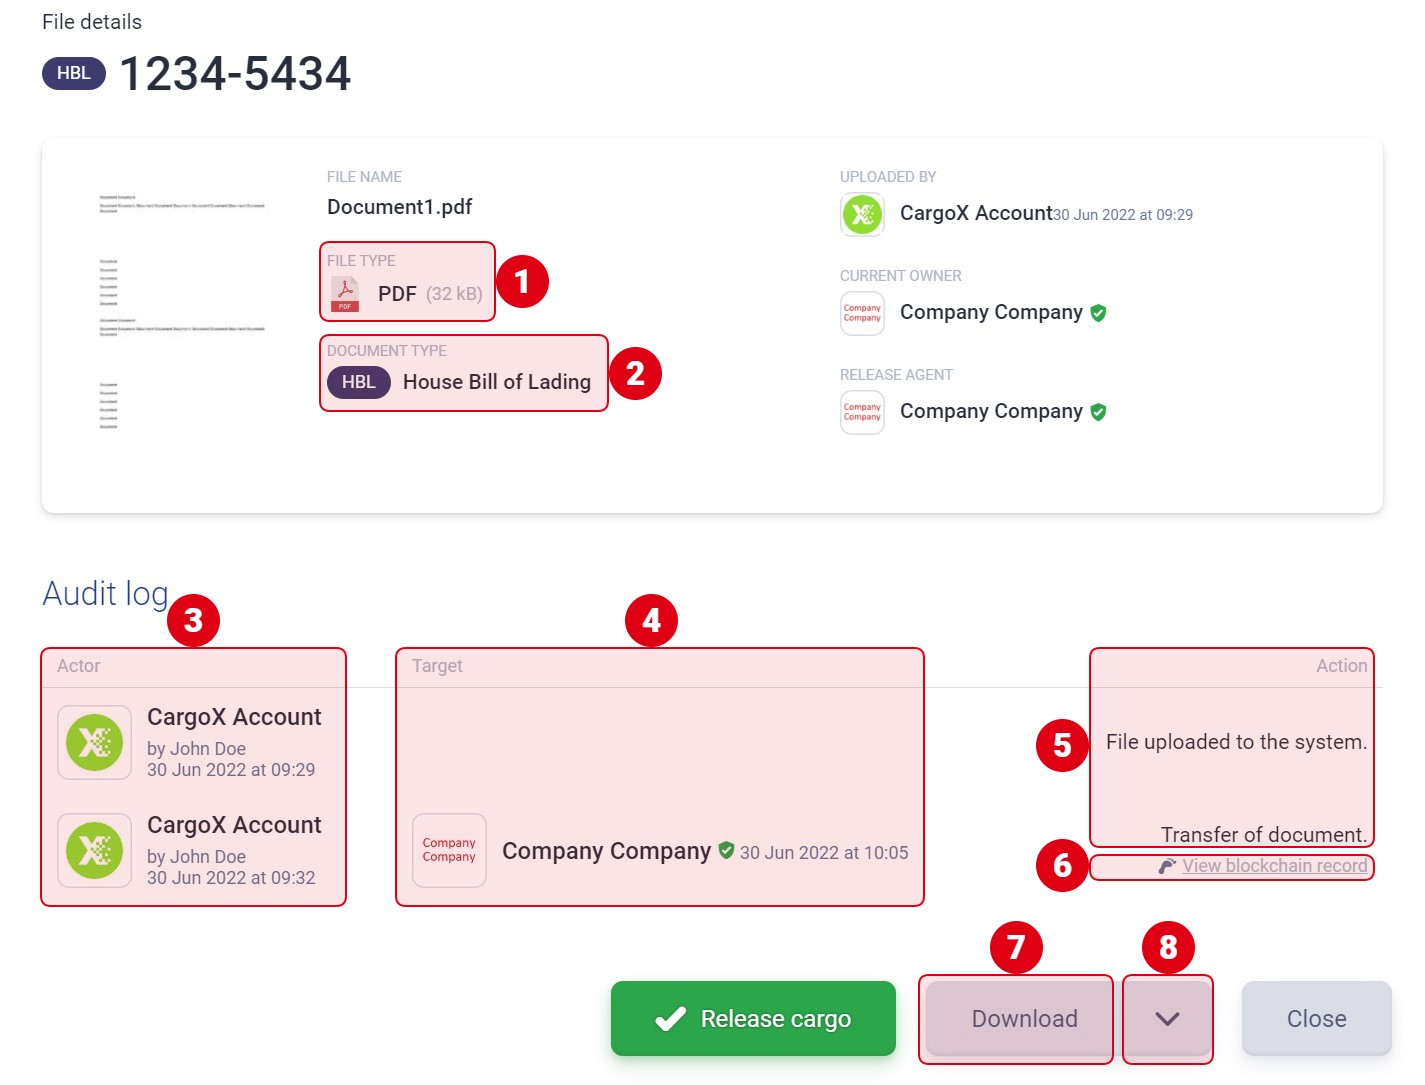1425x1085 pixels.
Task: Click second CargoX Account avatar in audit log
Action: click(94, 851)
